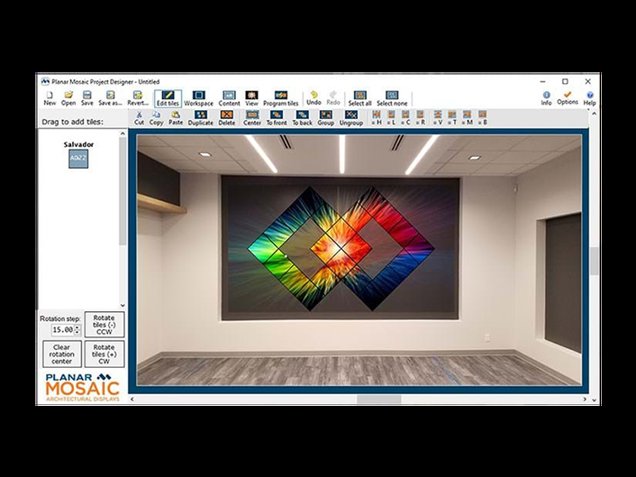Click the canvas vertical scroll down arrow
636x477 pixels.
coord(594,400)
